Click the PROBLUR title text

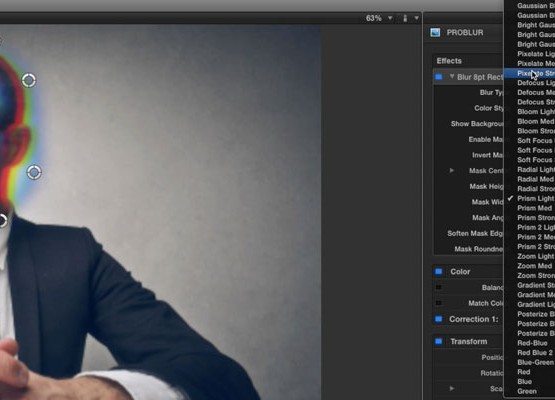pos(465,33)
